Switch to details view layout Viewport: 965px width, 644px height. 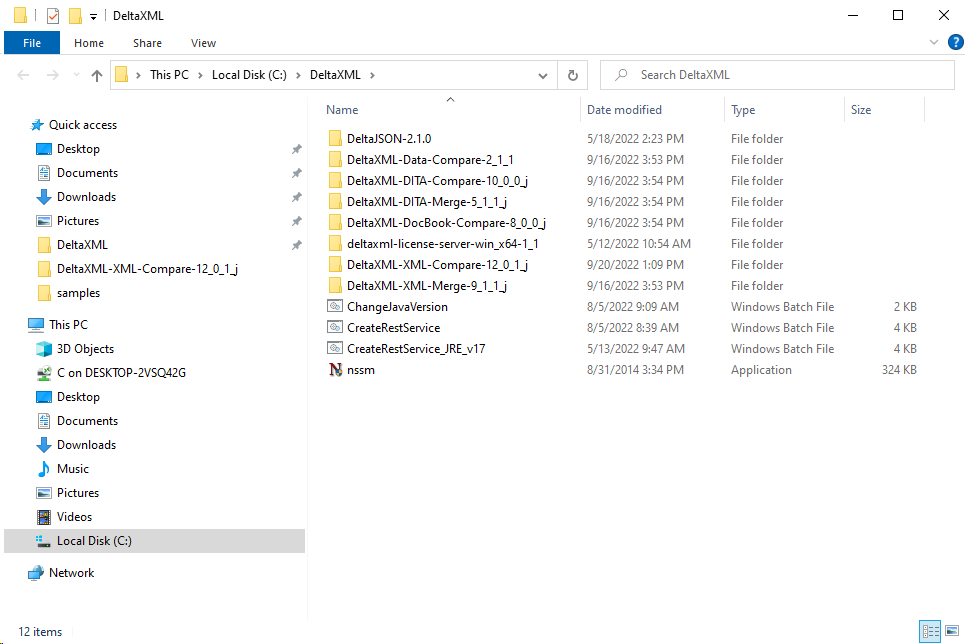point(930,631)
